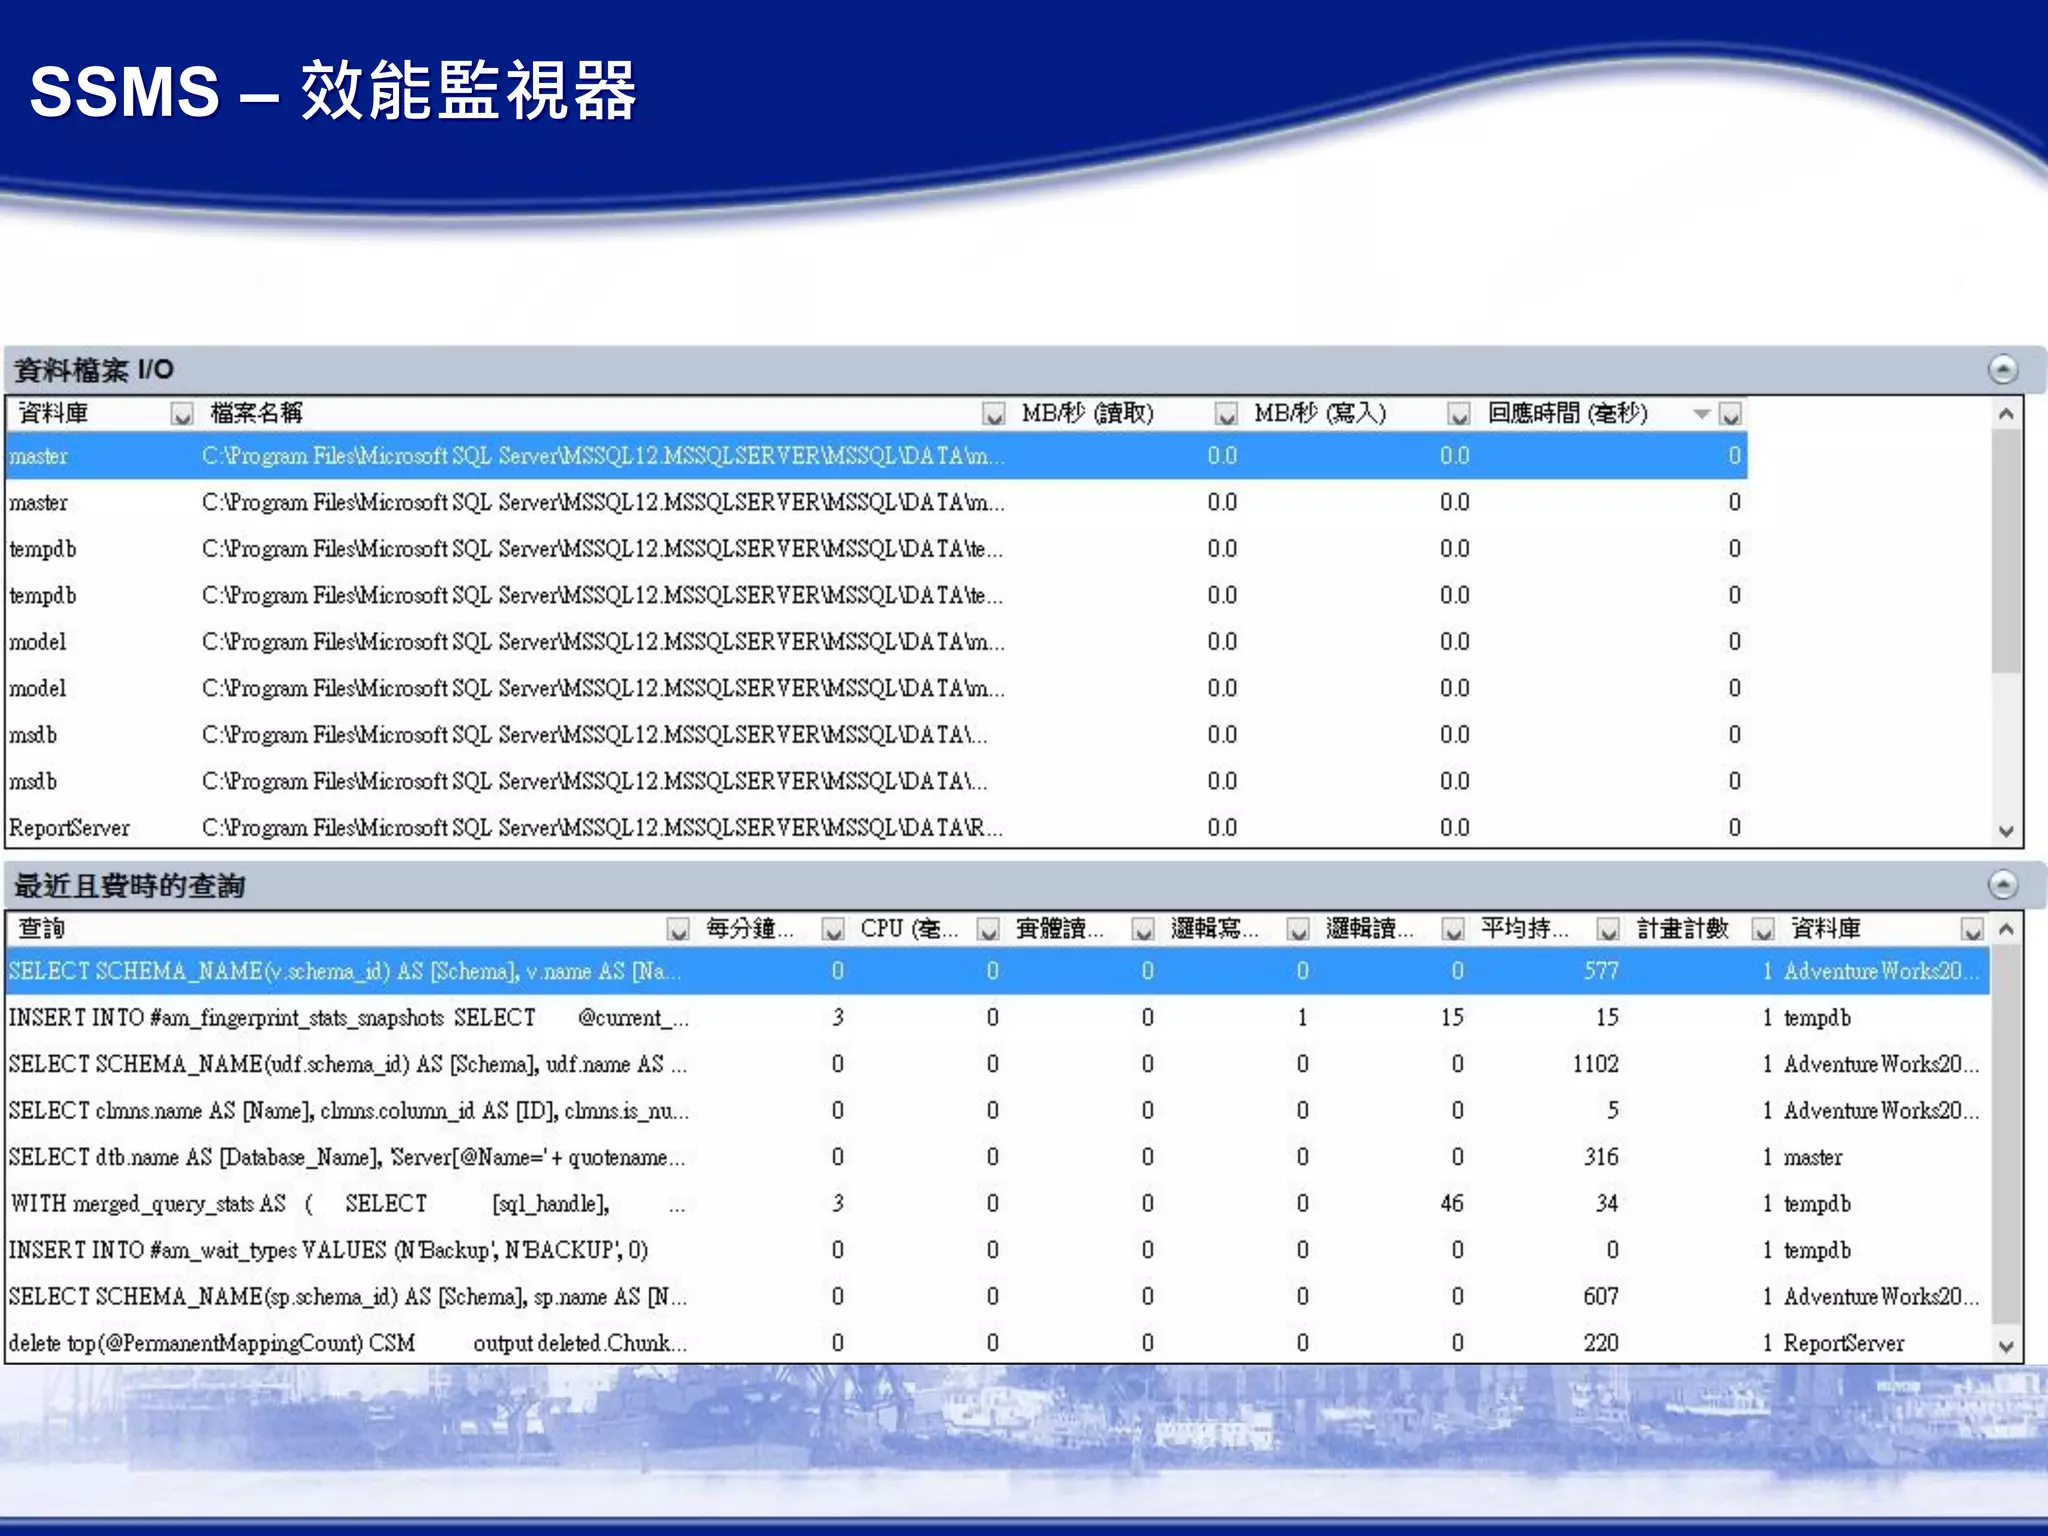The image size is (2048, 1536).
Task: Sort by 計畫計數 column header
Action: (x=1683, y=928)
